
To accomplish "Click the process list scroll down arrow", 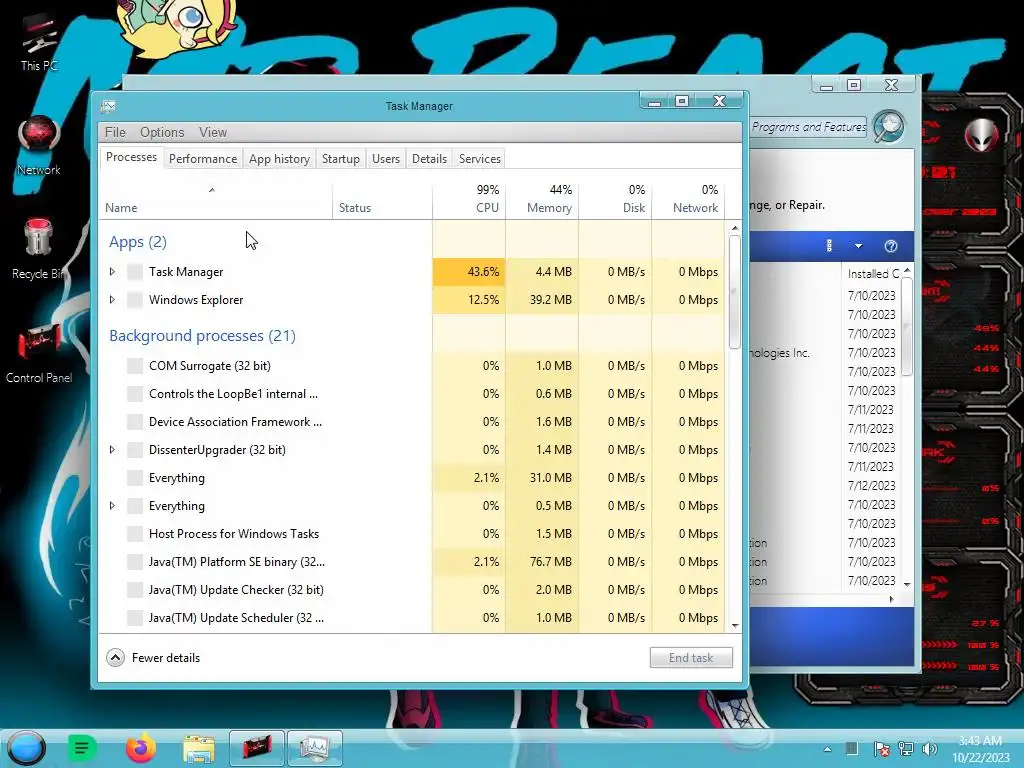I will (735, 626).
